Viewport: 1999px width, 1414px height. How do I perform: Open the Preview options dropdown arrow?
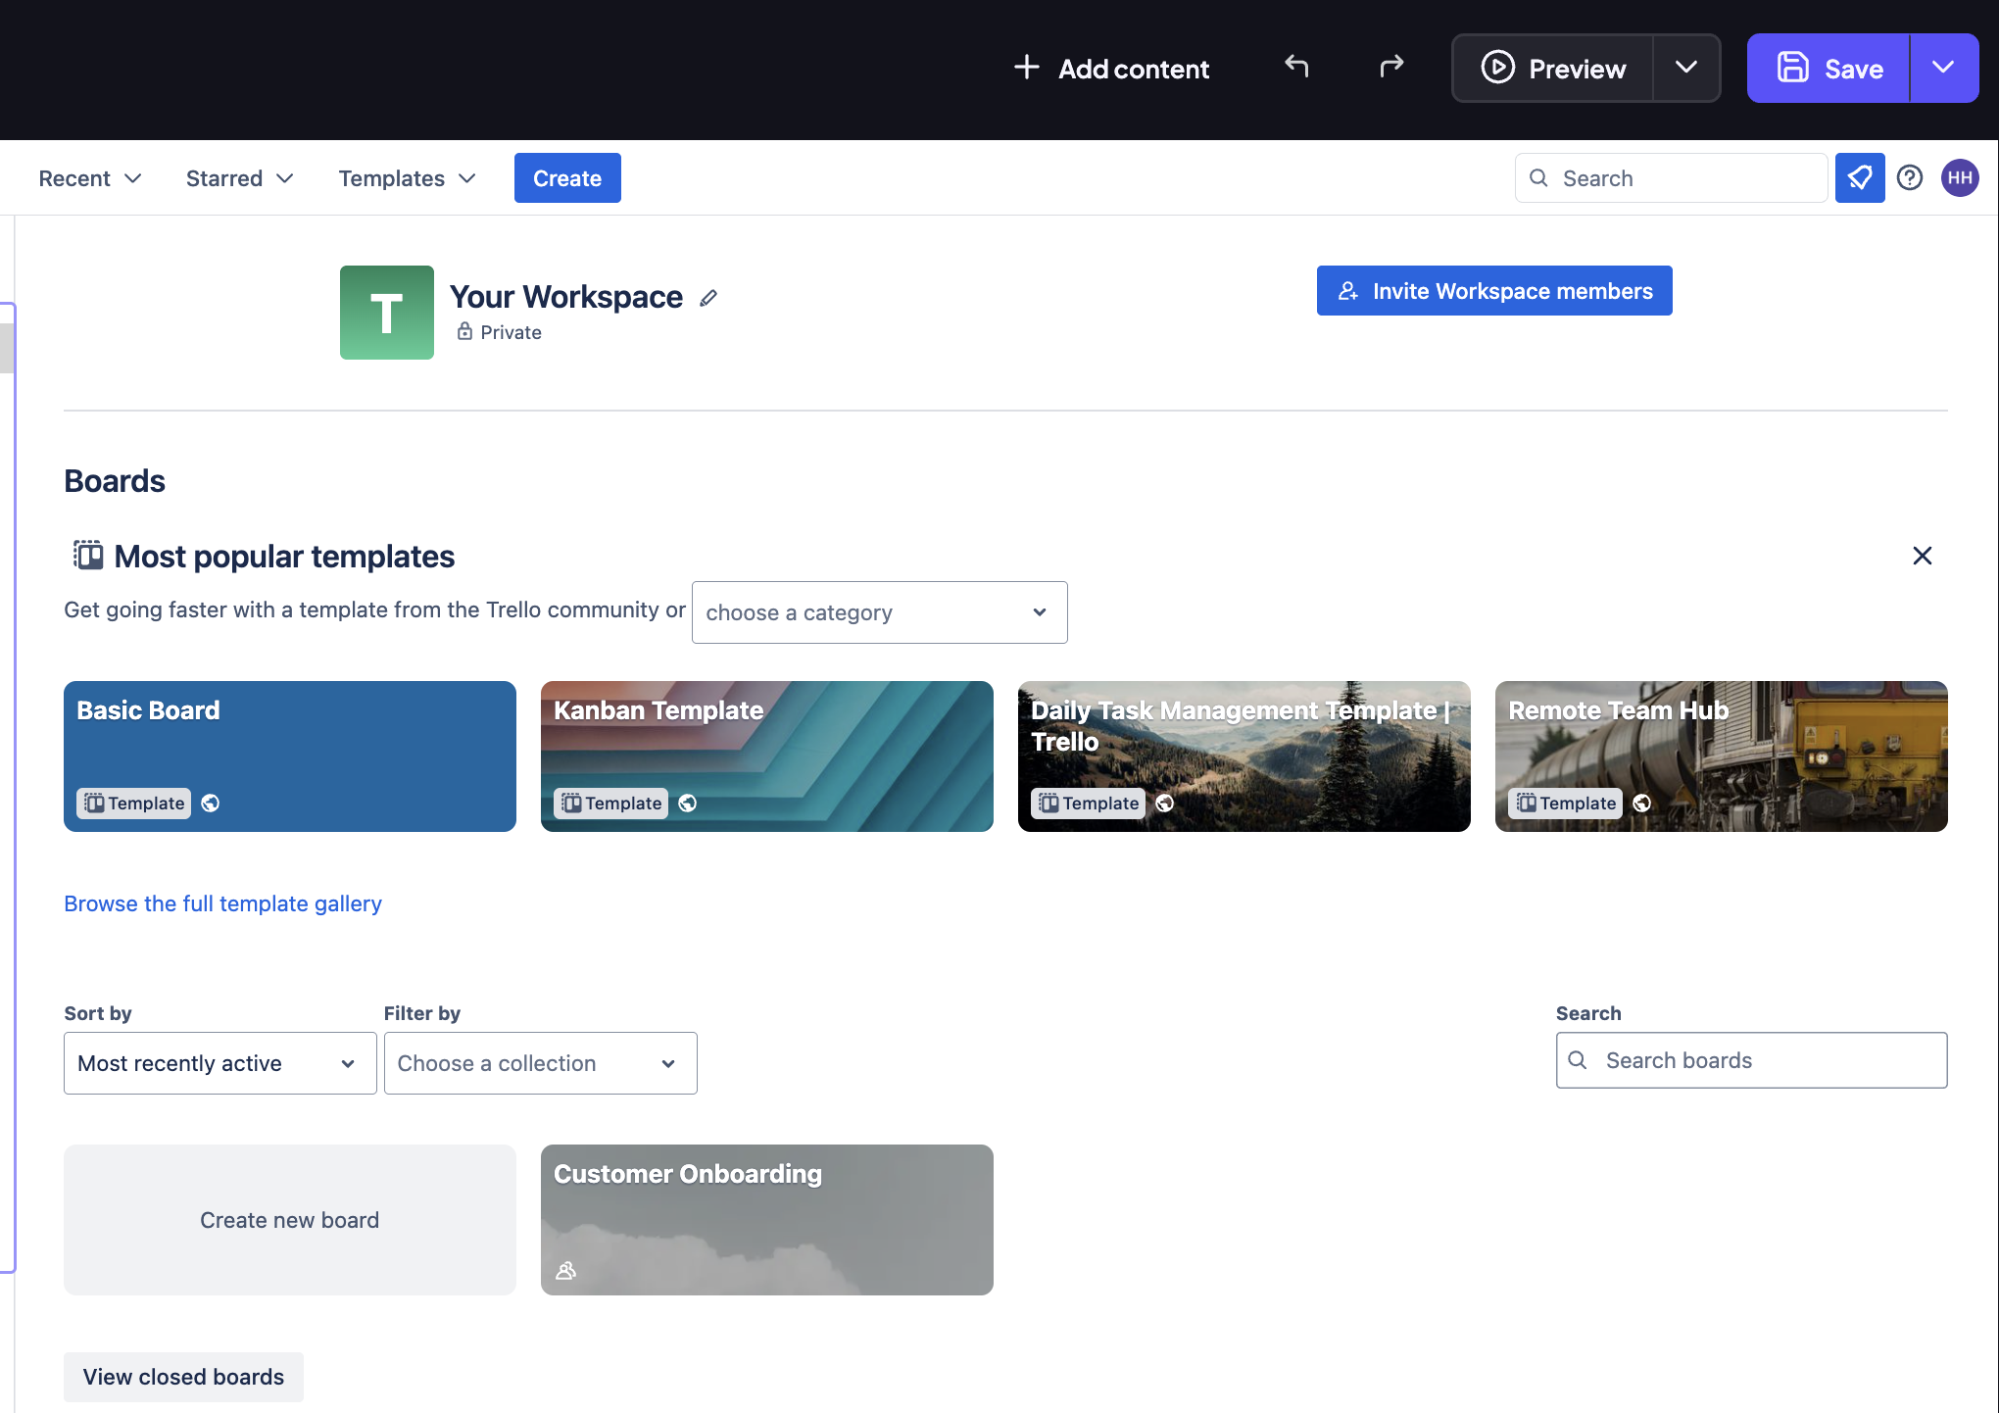click(x=1685, y=68)
